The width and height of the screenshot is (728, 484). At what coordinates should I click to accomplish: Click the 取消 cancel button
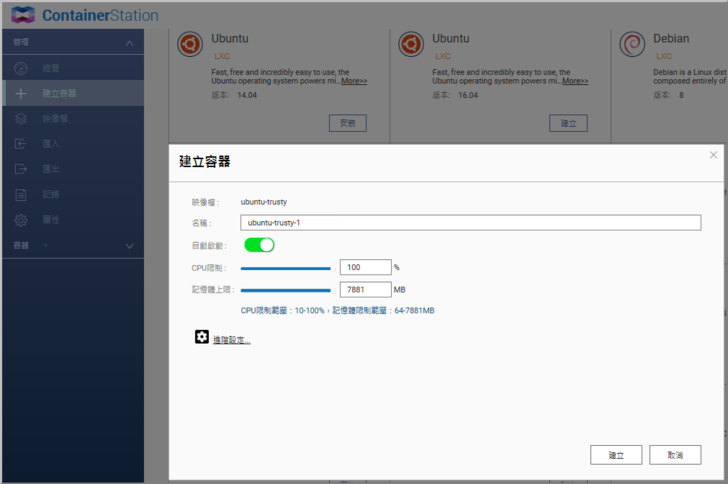[675, 455]
